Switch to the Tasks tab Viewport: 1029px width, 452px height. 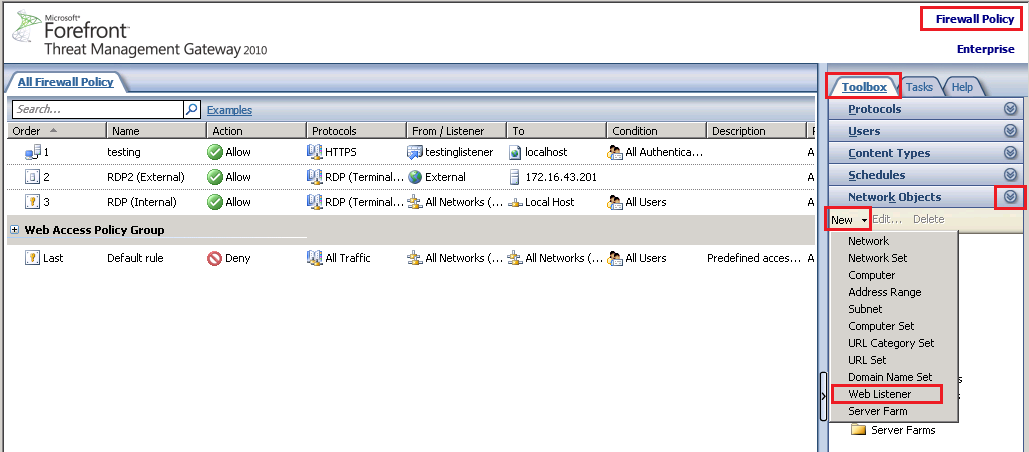click(919, 87)
